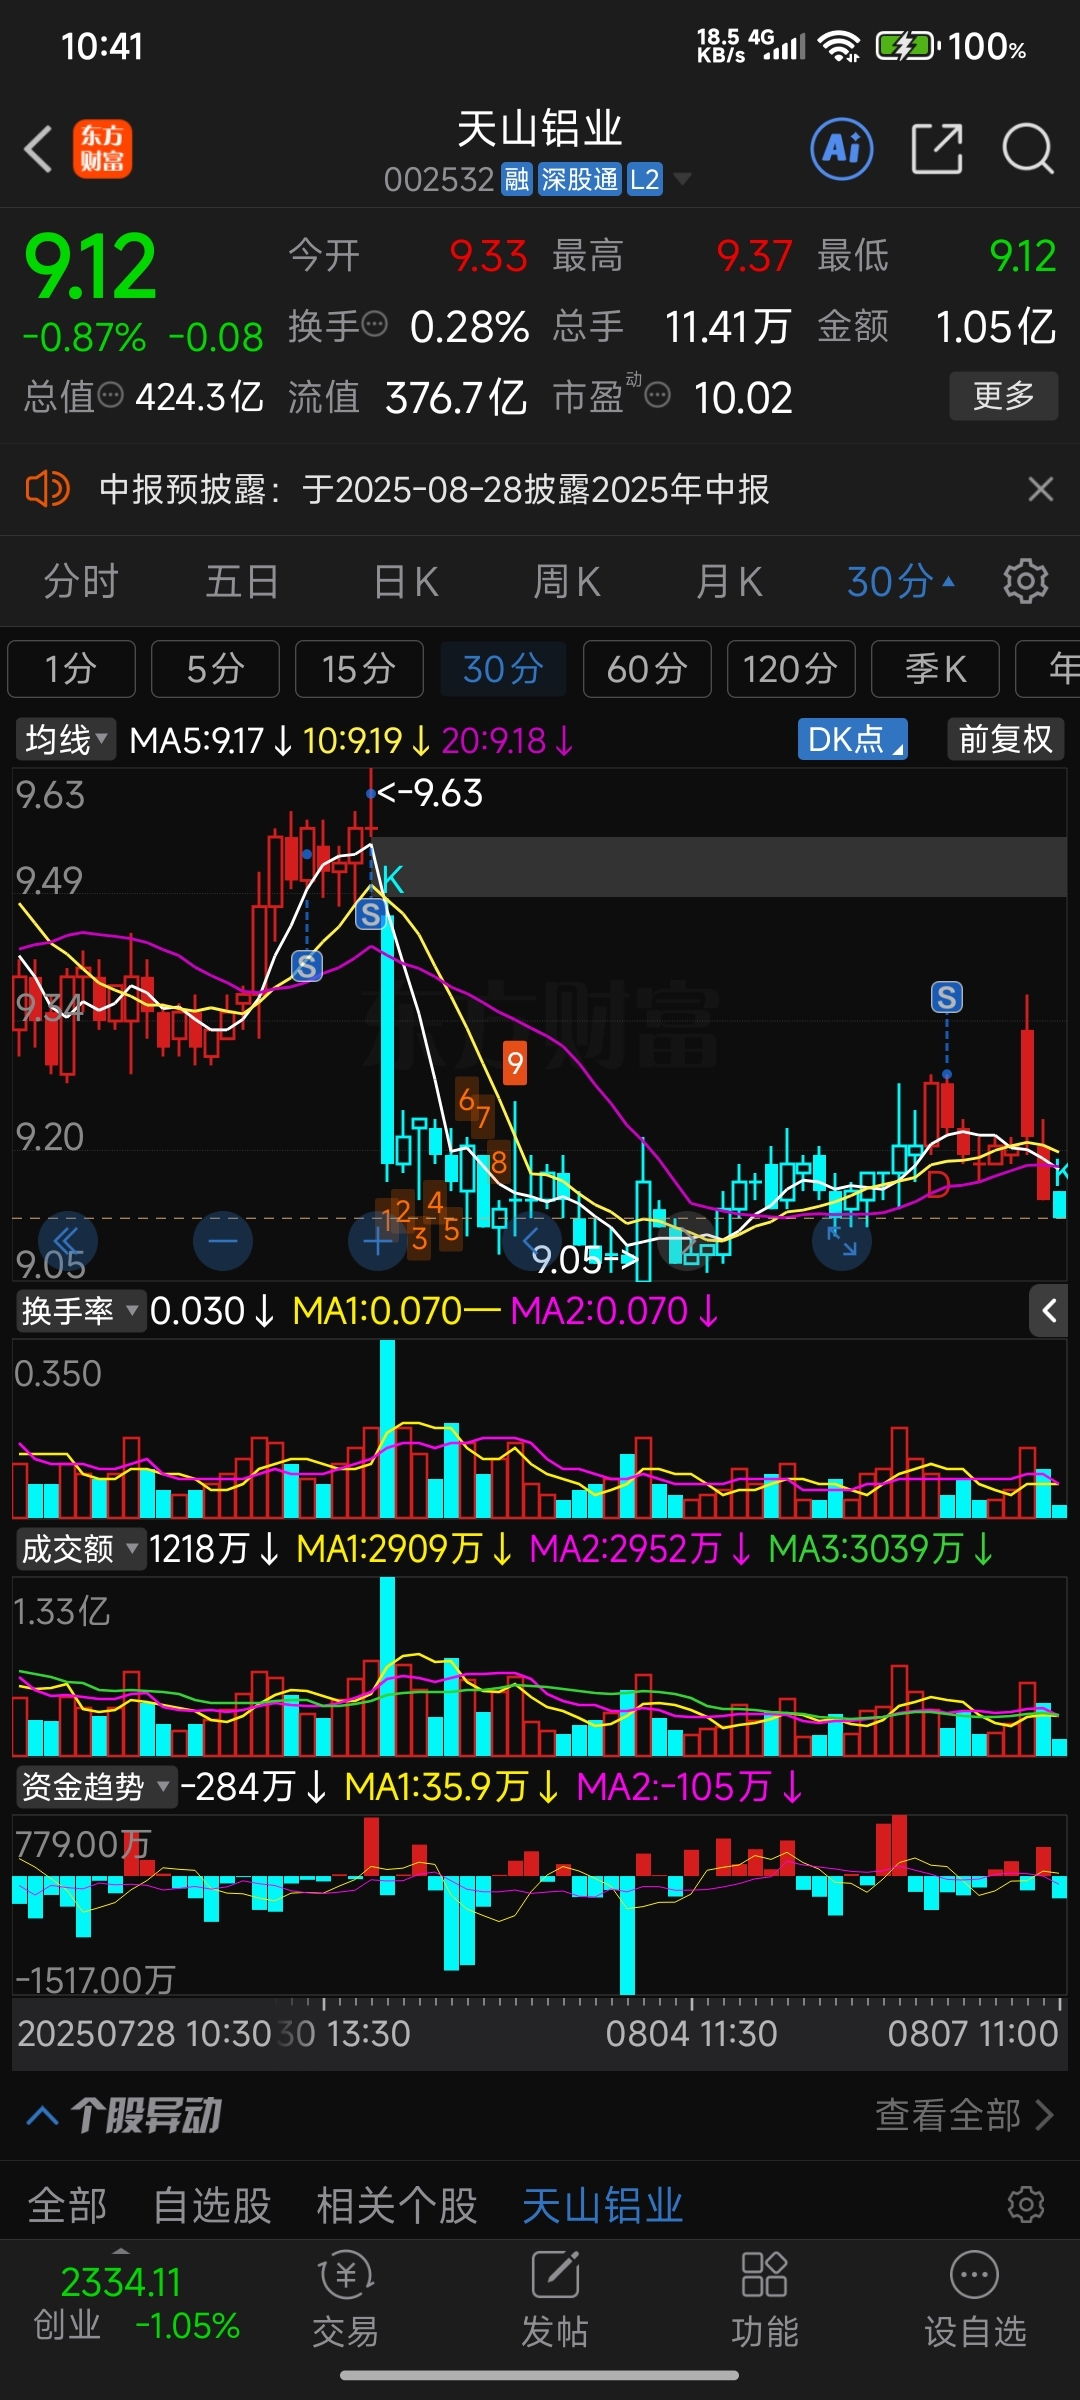The width and height of the screenshot is (1080, 2400).
Task: Select the 季K period
Action: [x=935, y=669]
